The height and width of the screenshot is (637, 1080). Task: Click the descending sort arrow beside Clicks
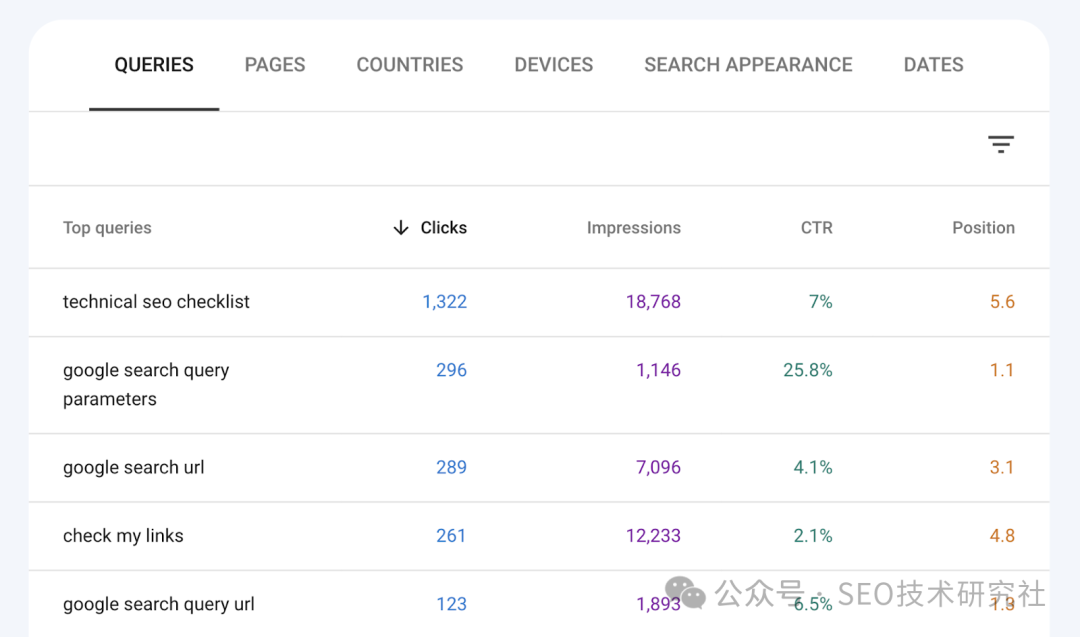(x=401, y=228)
